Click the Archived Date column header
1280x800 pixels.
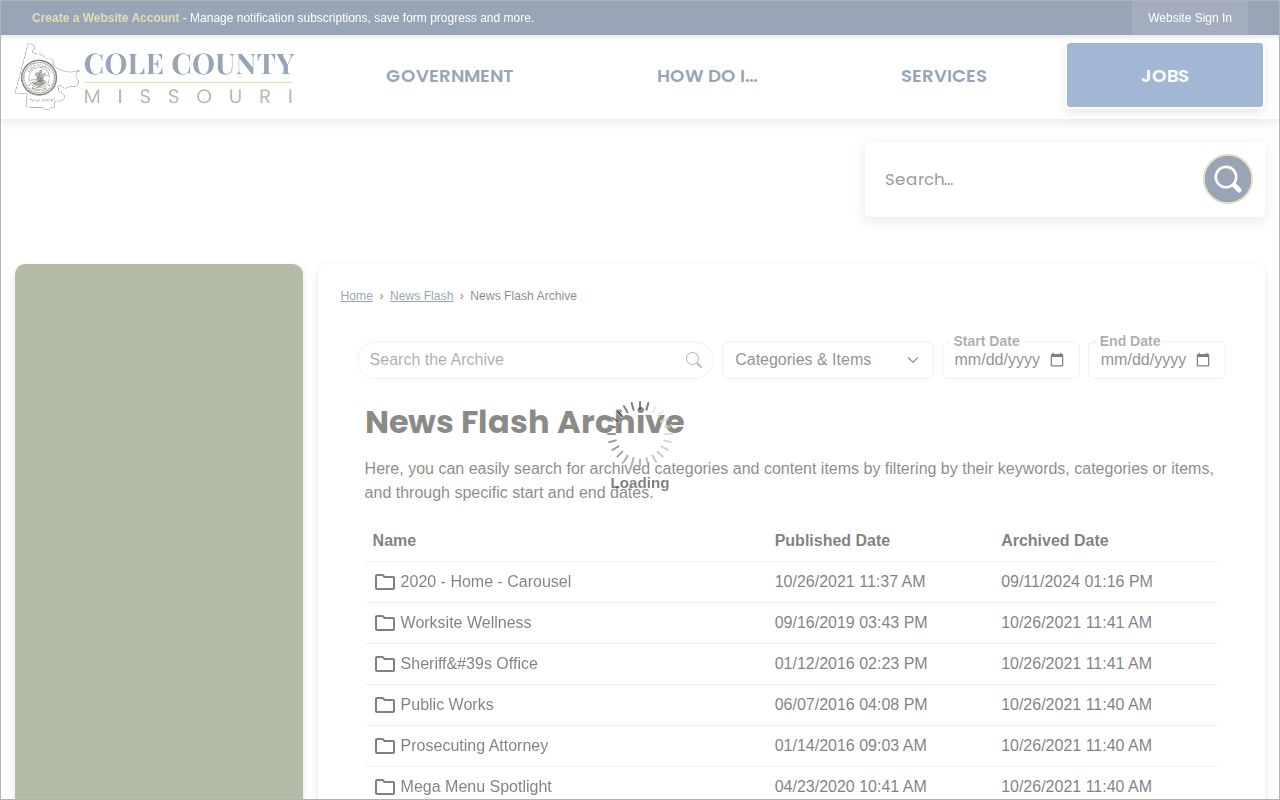[x=1055, y=540]
